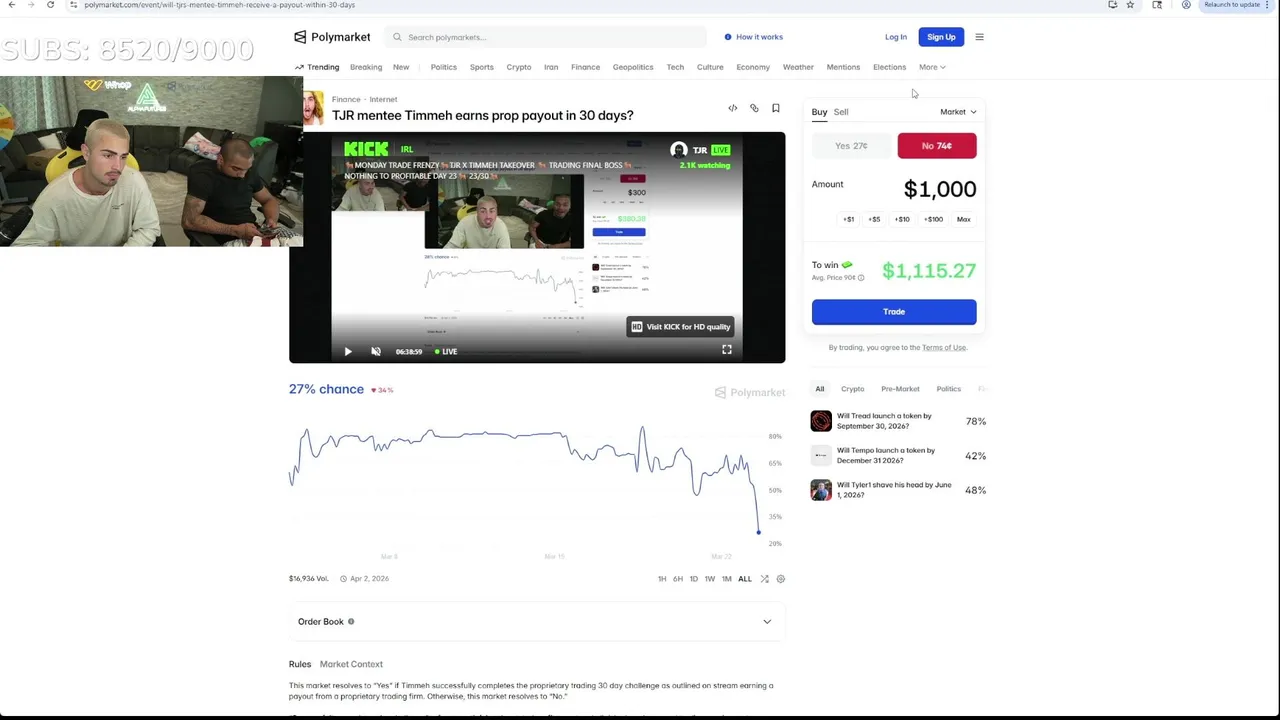Select the Yes 27¢ outcome

point(852,146)
